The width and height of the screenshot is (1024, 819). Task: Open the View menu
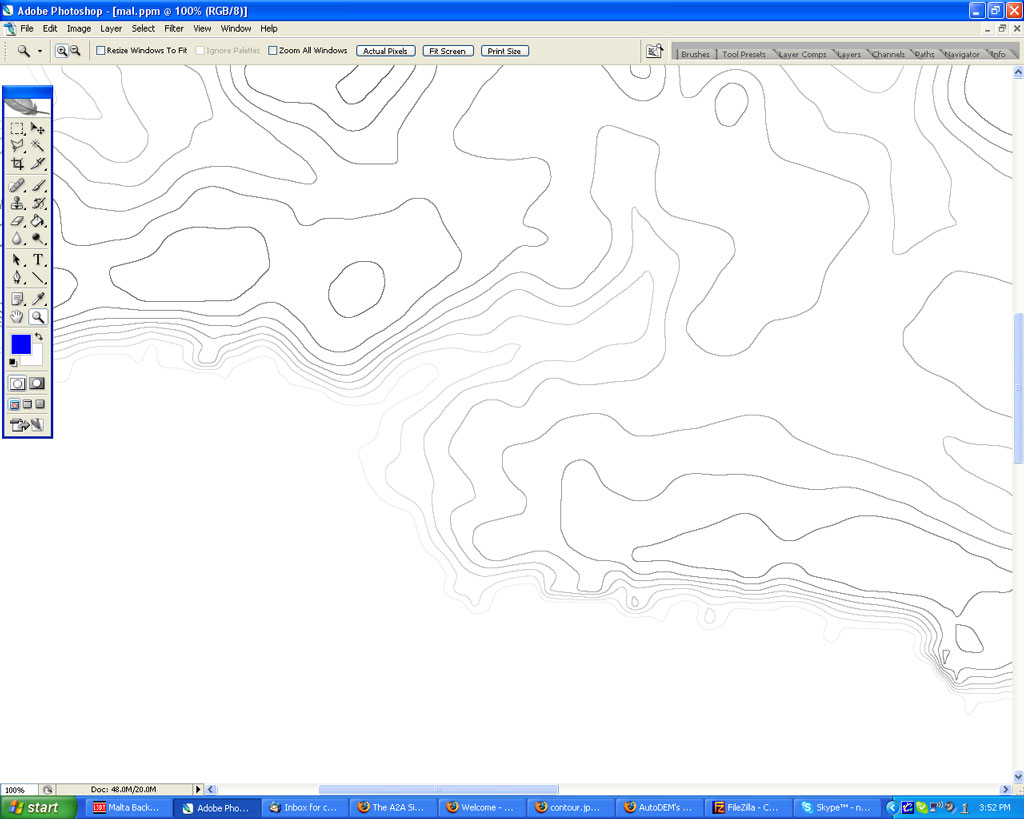202,29
